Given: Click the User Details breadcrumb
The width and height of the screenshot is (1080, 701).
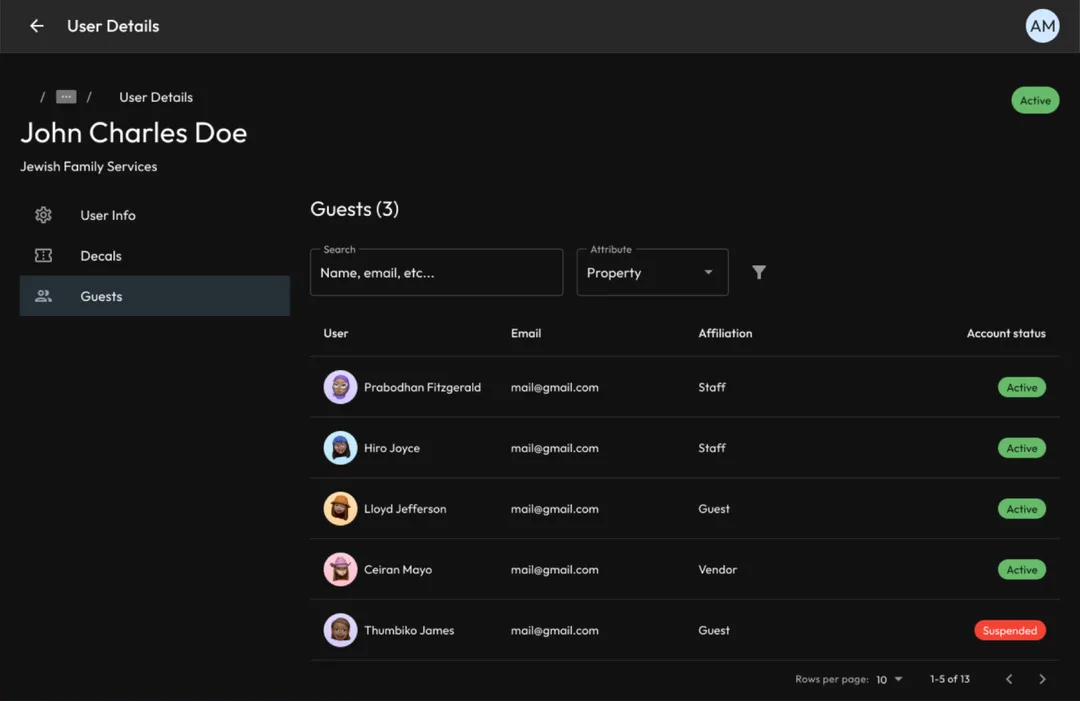Looking at the screenshot, I should point(156,97).
